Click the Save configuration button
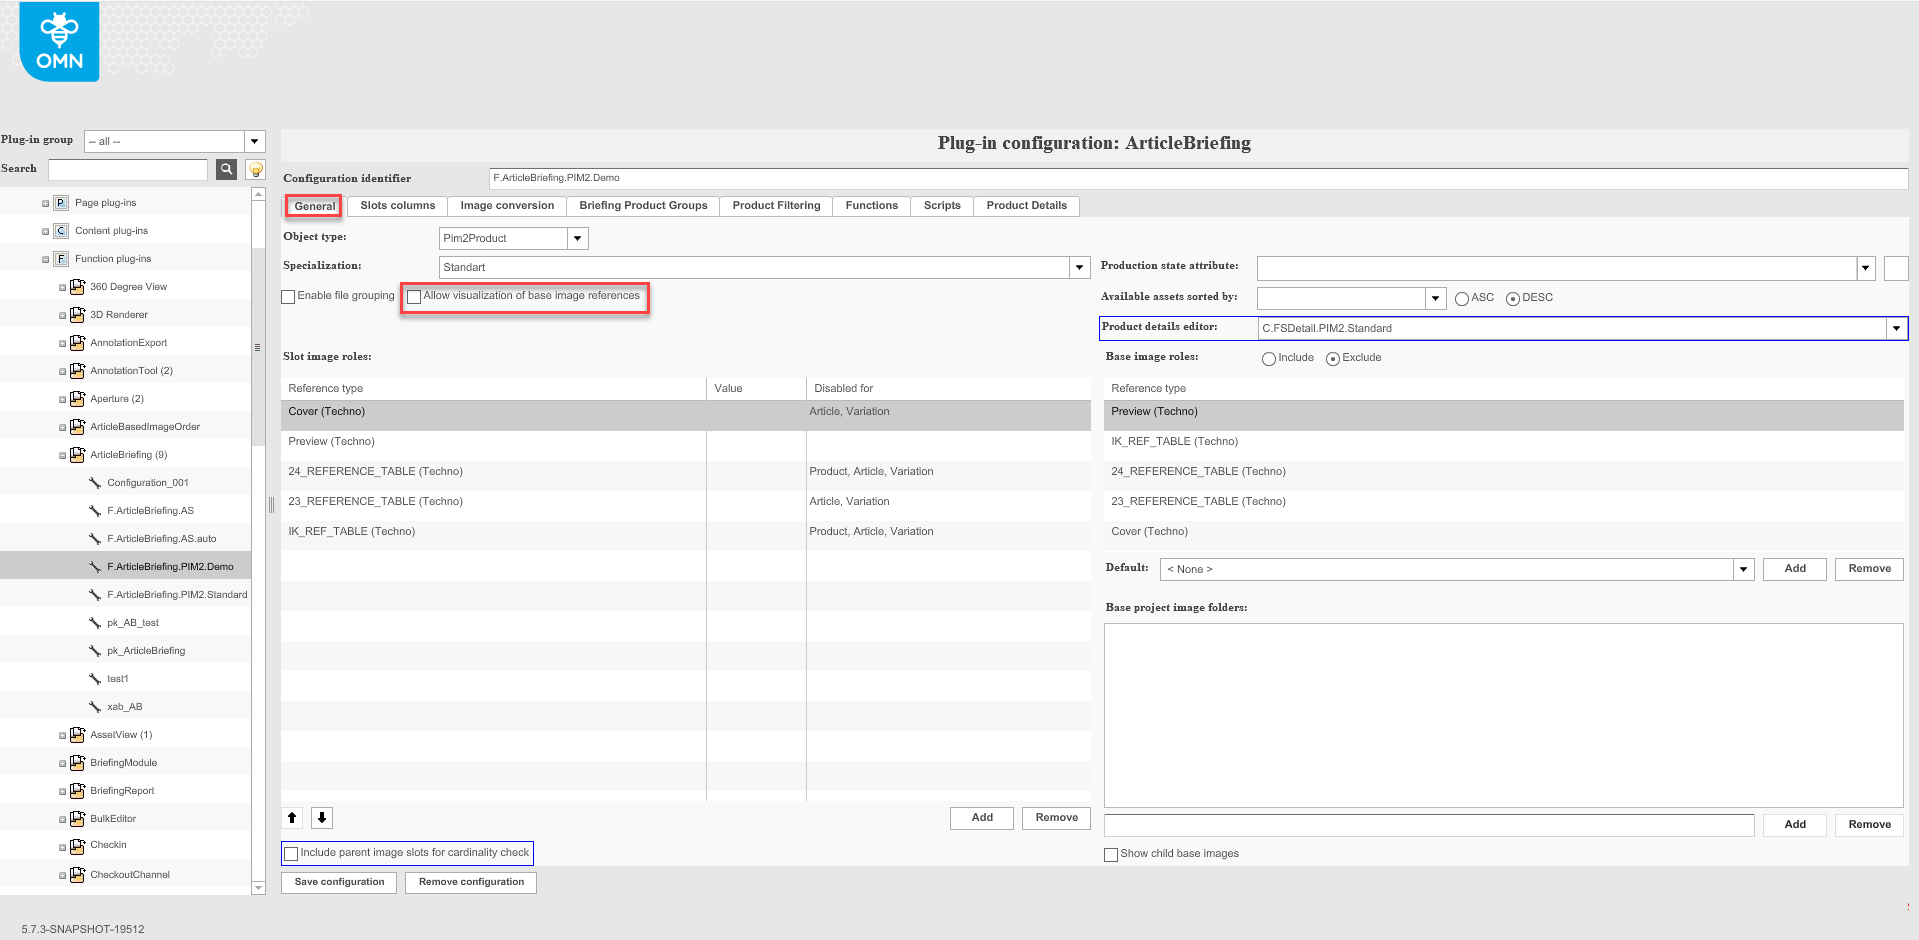 click(338, 882)
